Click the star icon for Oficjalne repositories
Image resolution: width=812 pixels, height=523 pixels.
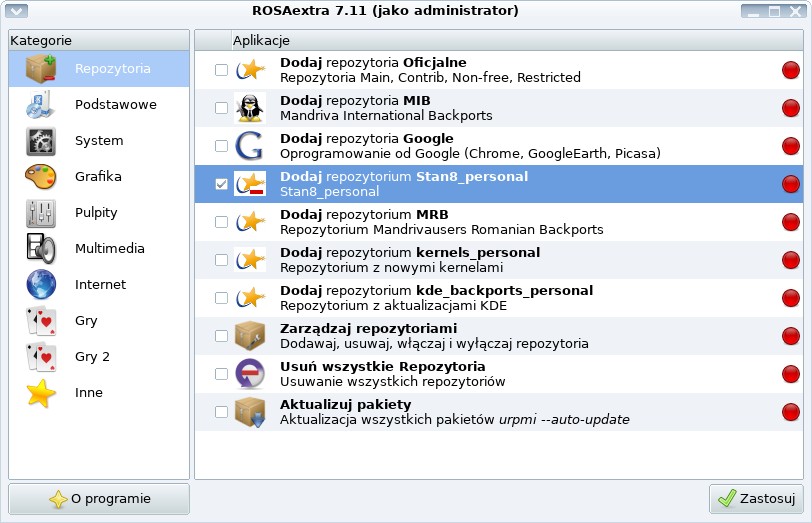[250, 70]
